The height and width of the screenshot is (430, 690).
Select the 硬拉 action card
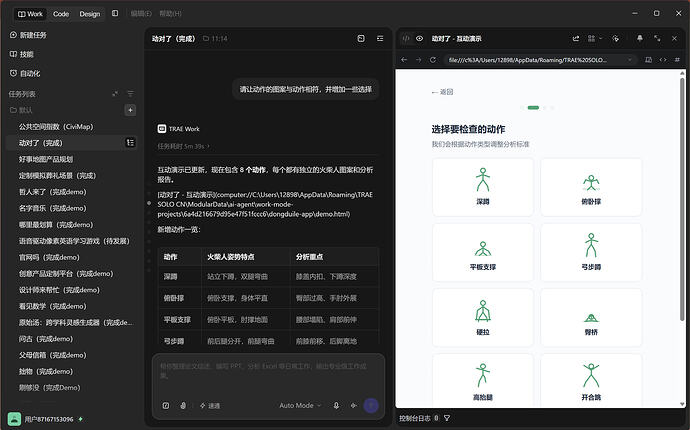[x=483, y=318]
